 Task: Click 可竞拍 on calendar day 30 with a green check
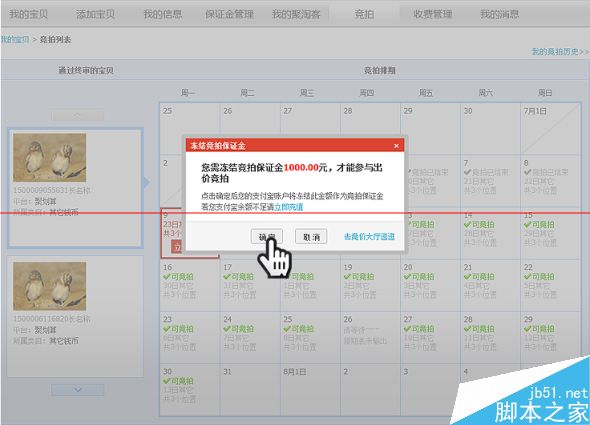pos(178,381)
